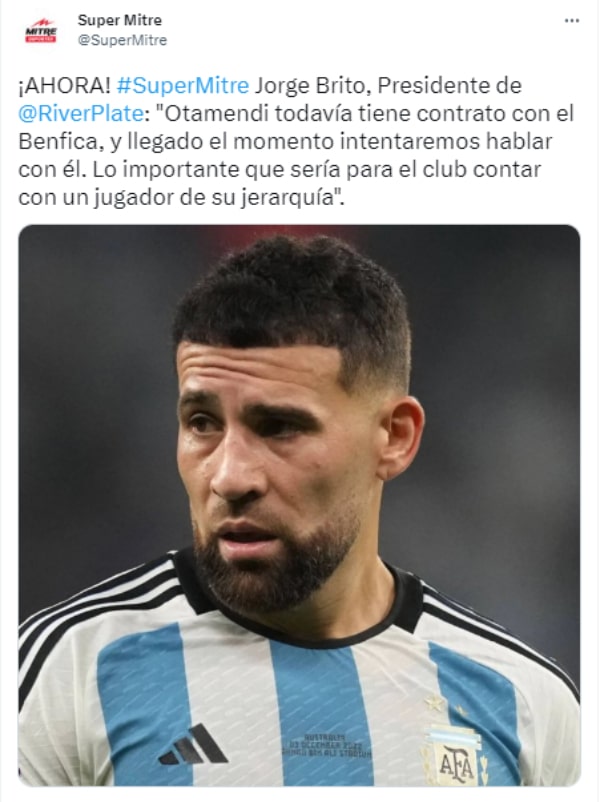Click the word "Benfica" in the tweet text

coord(58,142)
